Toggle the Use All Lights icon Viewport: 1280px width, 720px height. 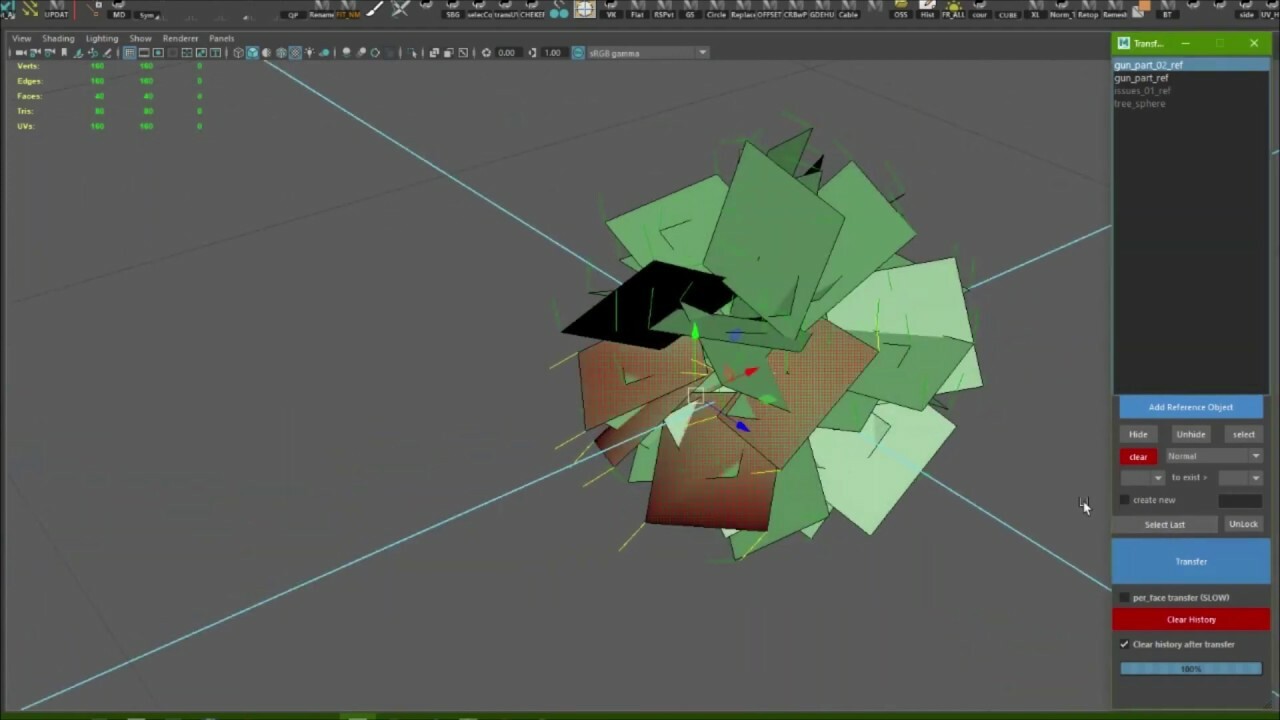309,53
